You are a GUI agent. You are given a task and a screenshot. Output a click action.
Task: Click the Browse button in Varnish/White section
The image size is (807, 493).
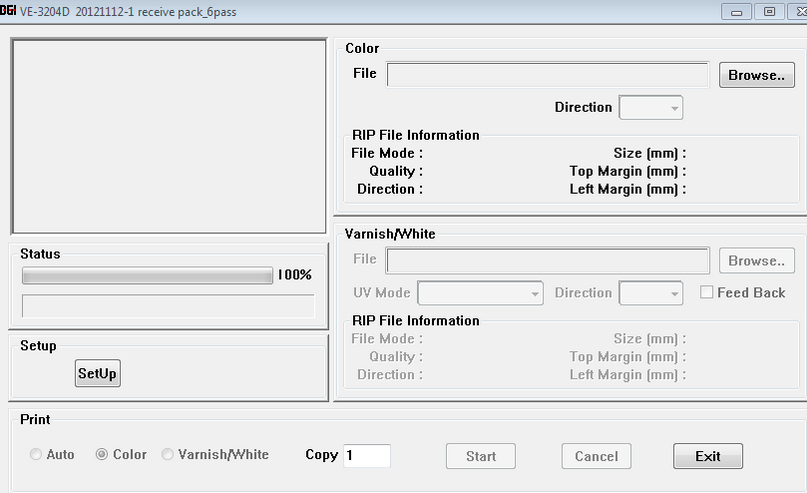coord(756,261)
